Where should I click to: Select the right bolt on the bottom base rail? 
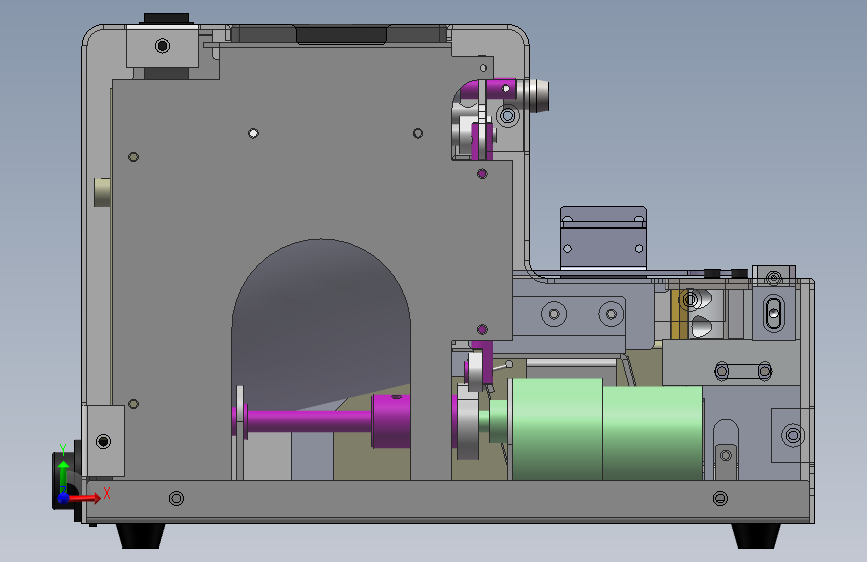pos(720,498)
